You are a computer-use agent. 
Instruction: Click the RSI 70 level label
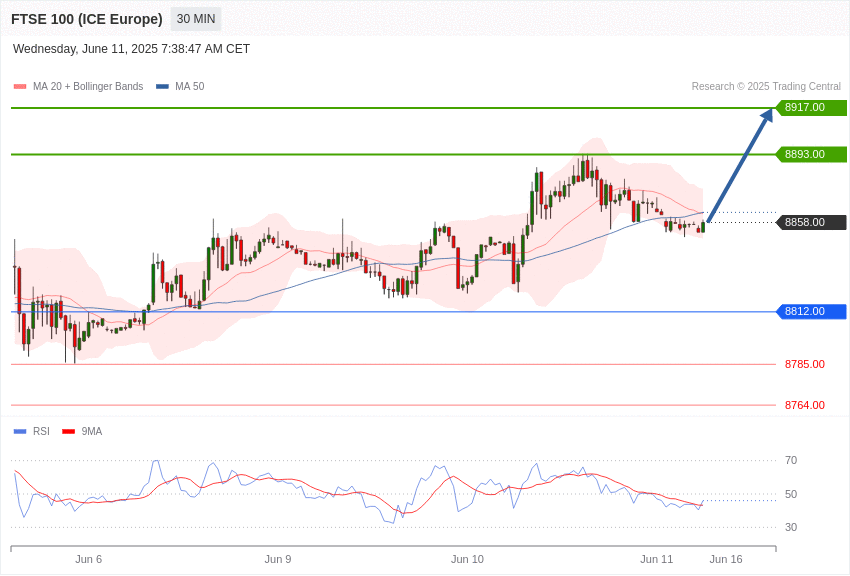click(x=791, y=461)
